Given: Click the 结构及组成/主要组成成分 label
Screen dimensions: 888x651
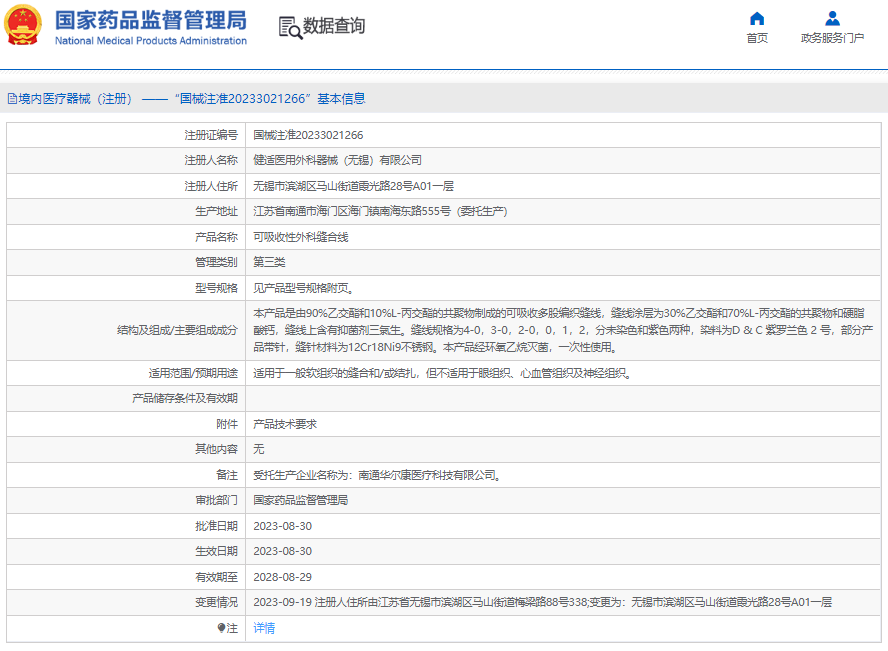Looking at the screenshot, I should 177,330.
